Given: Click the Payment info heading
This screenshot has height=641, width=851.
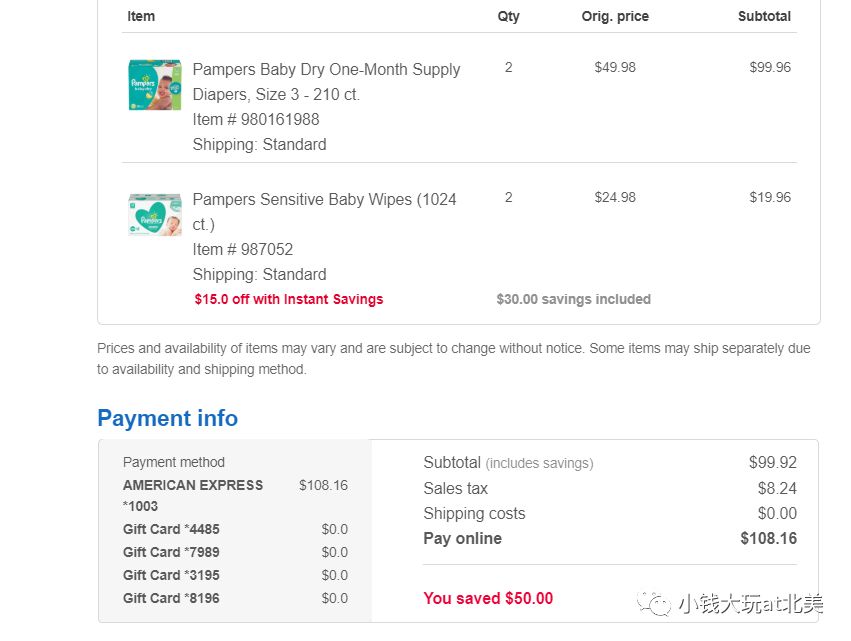Looking at the screenshot, I should pyautogui.click(x=167, y=418).
